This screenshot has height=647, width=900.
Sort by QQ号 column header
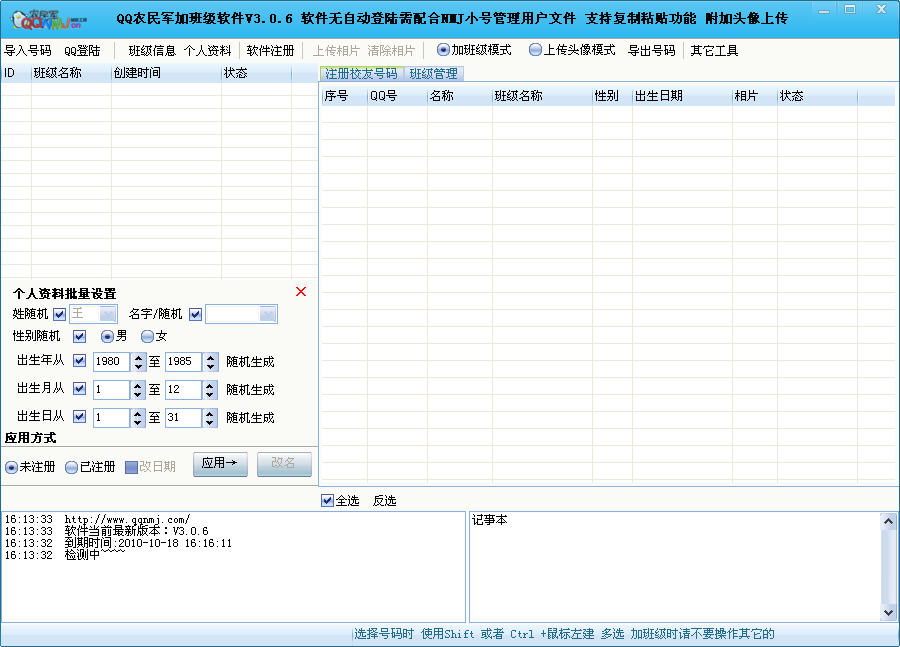397,96
